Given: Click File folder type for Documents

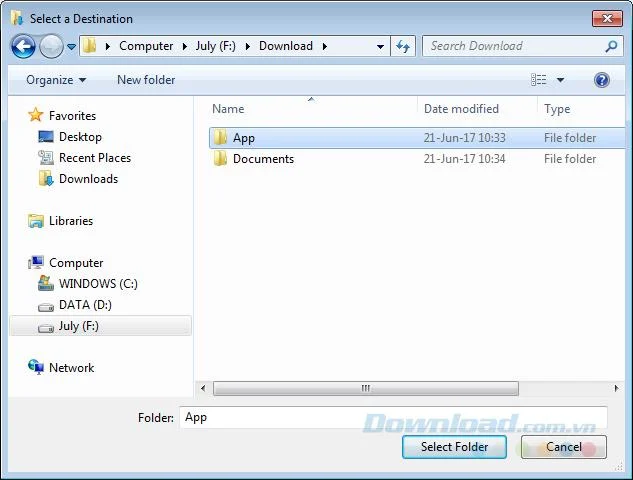Looking at the screenshot, I should [x=570, y=159].
